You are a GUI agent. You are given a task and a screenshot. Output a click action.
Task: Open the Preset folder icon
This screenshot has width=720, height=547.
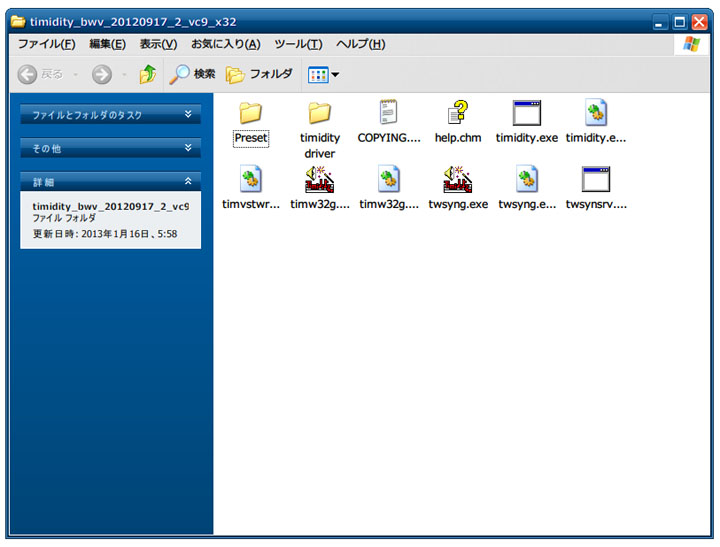[250, 113]
